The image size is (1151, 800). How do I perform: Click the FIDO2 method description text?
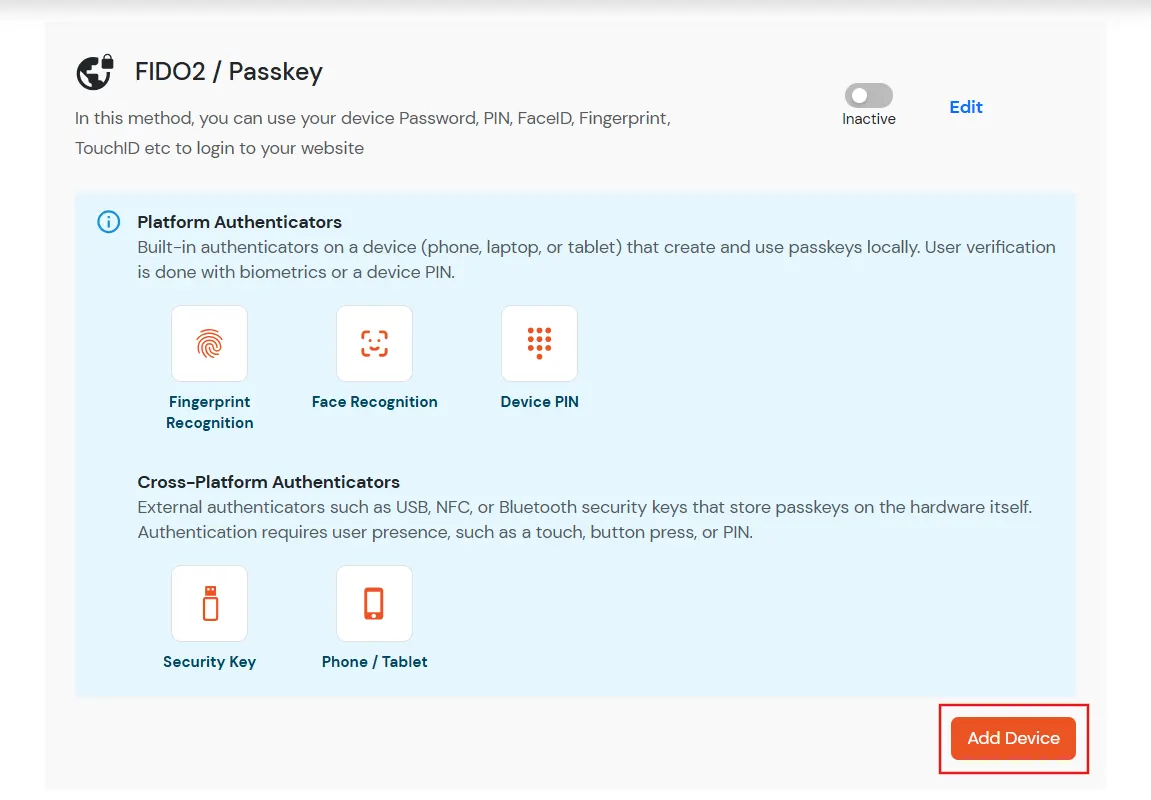tap(373, 133)
